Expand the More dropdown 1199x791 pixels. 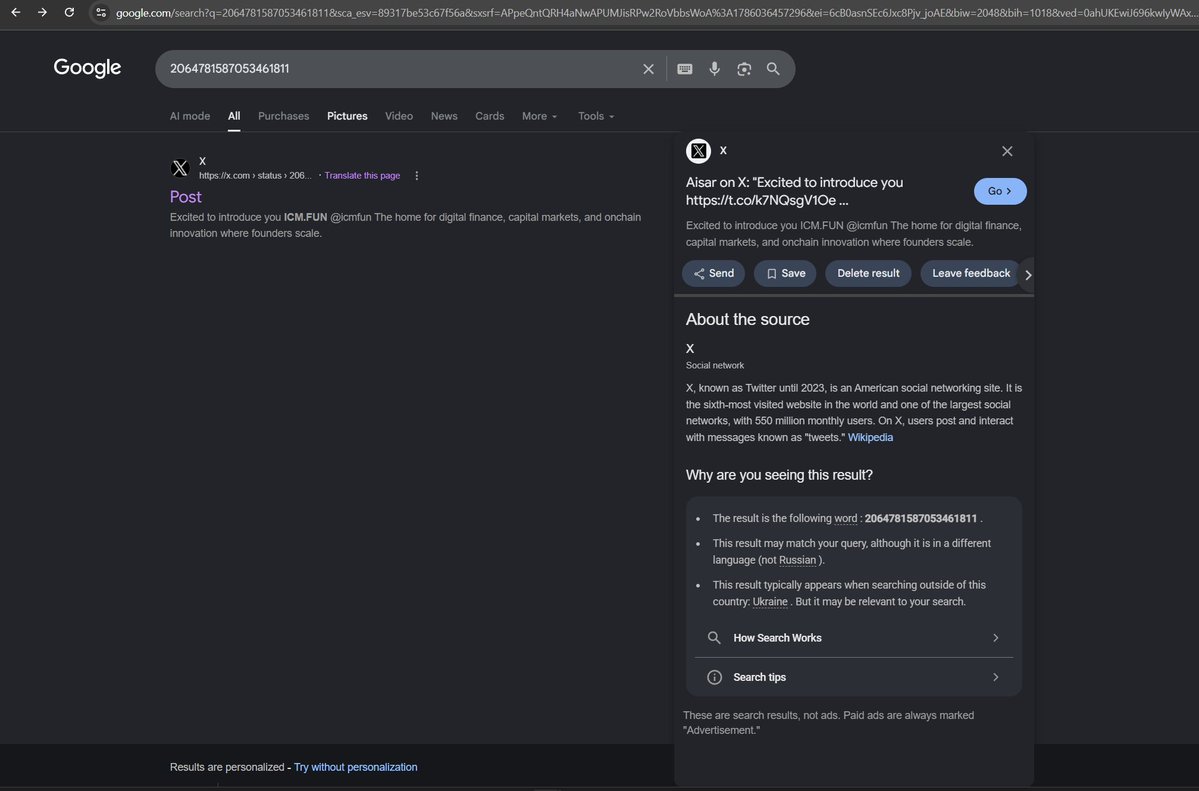[x=540, y=116]
